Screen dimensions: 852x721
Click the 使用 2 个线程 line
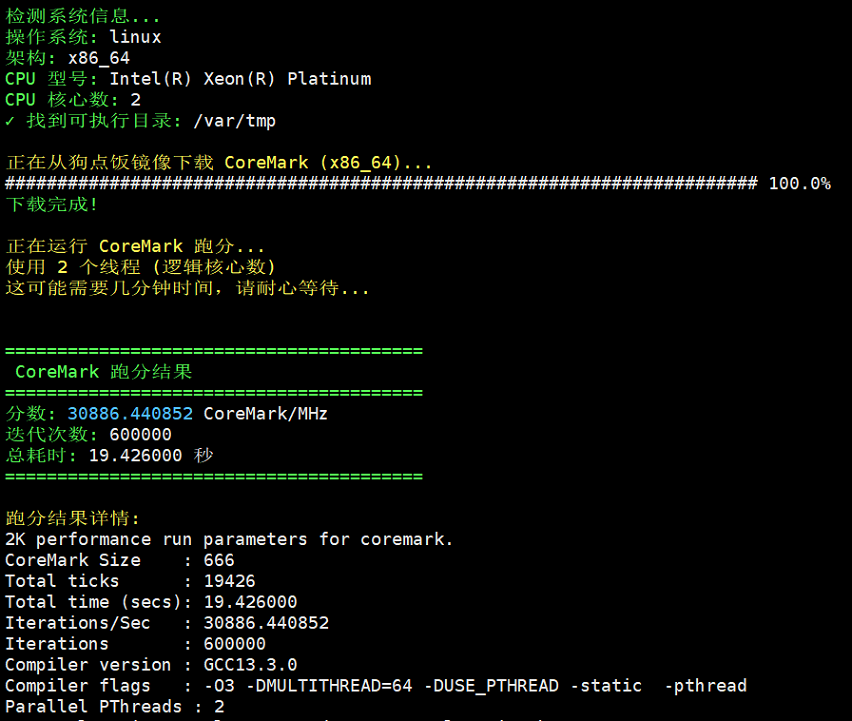(x=140, y=267)
